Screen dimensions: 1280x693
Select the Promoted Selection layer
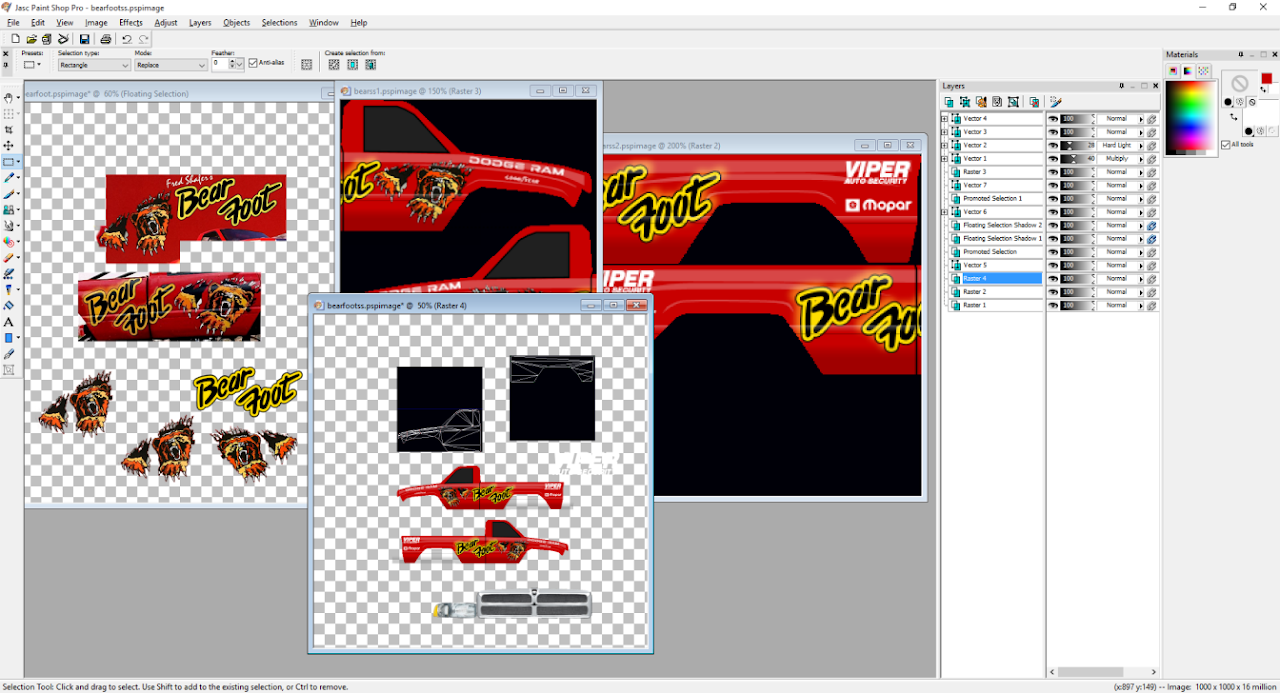pos(995,252)
